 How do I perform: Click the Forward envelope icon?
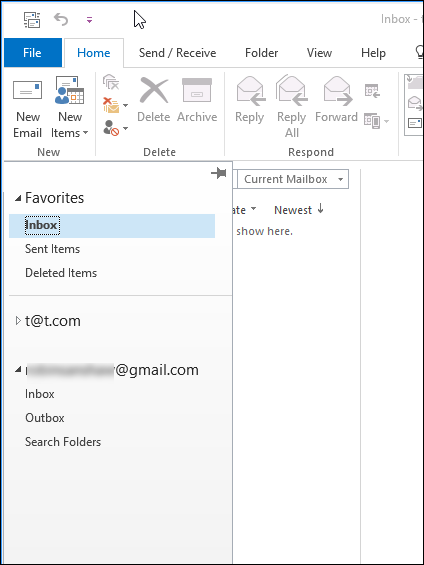[x=337, y=91]
